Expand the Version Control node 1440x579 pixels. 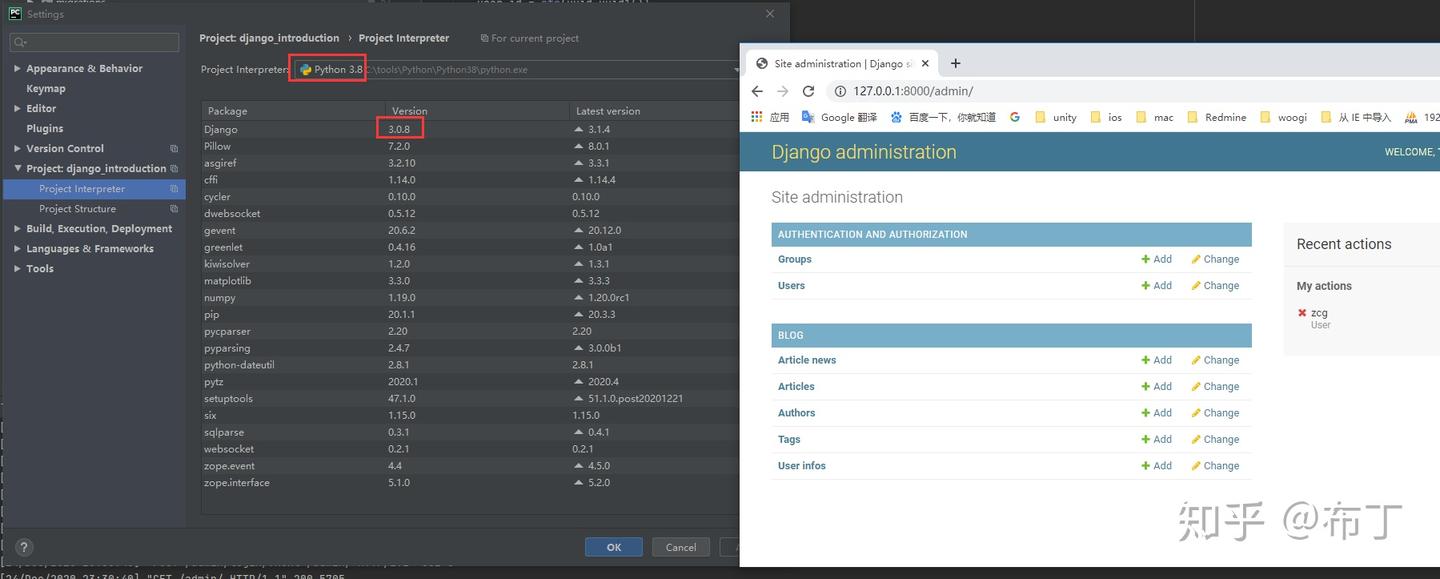tap(17, 148)
